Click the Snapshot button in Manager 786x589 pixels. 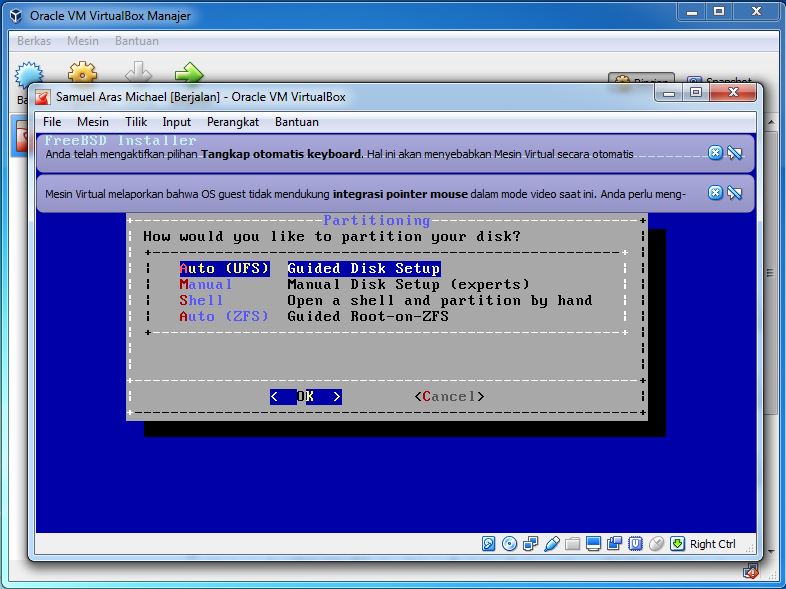tap(718, 80)
